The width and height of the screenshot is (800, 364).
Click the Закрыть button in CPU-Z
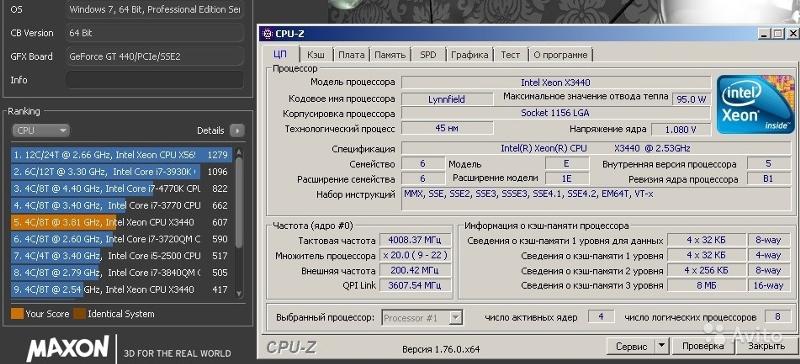[x=766, y=346]
